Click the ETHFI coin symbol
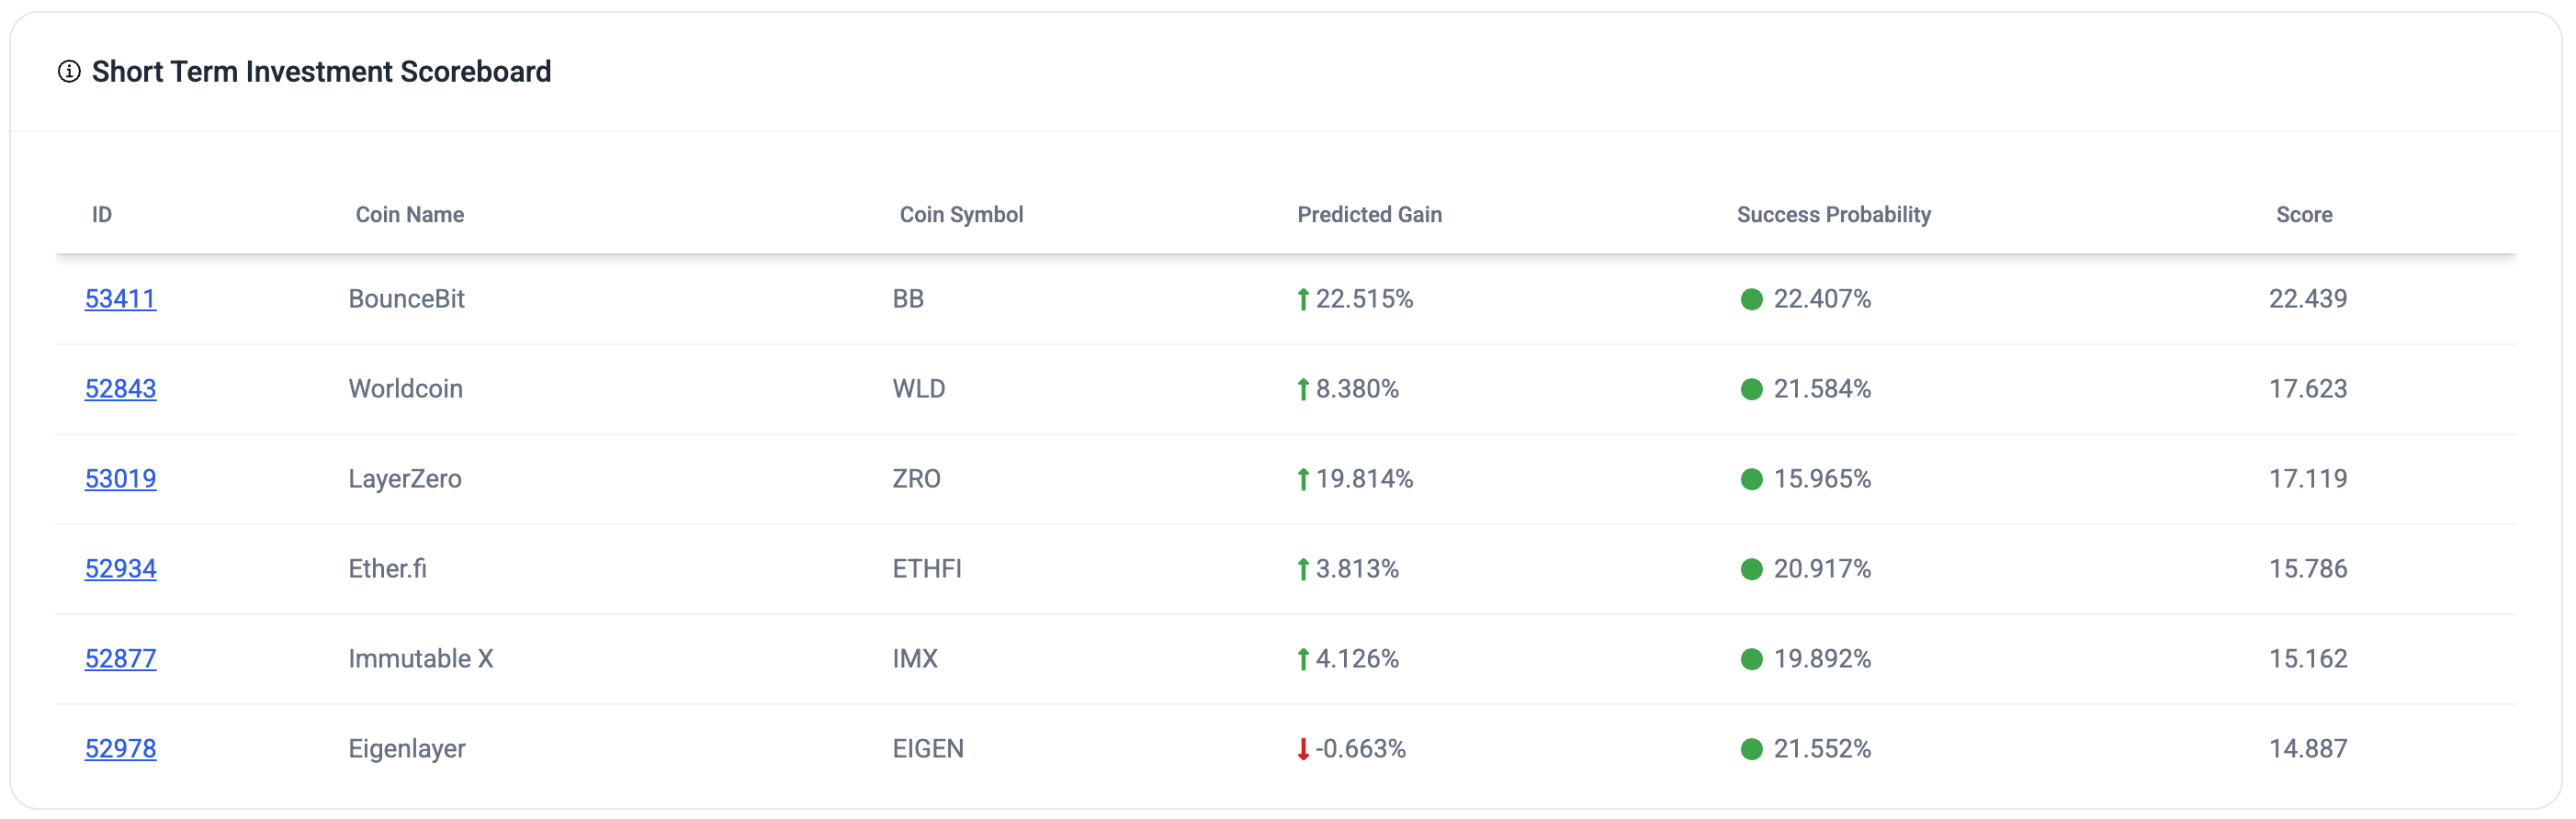The height and width of the screenshot is (819, 2576). coord(927,569)
